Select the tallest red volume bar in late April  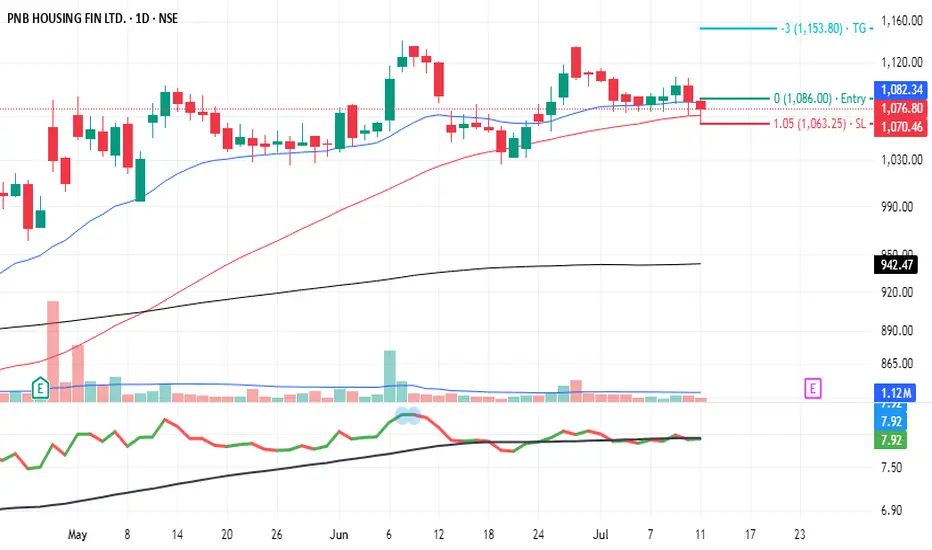tap(53, 351)
